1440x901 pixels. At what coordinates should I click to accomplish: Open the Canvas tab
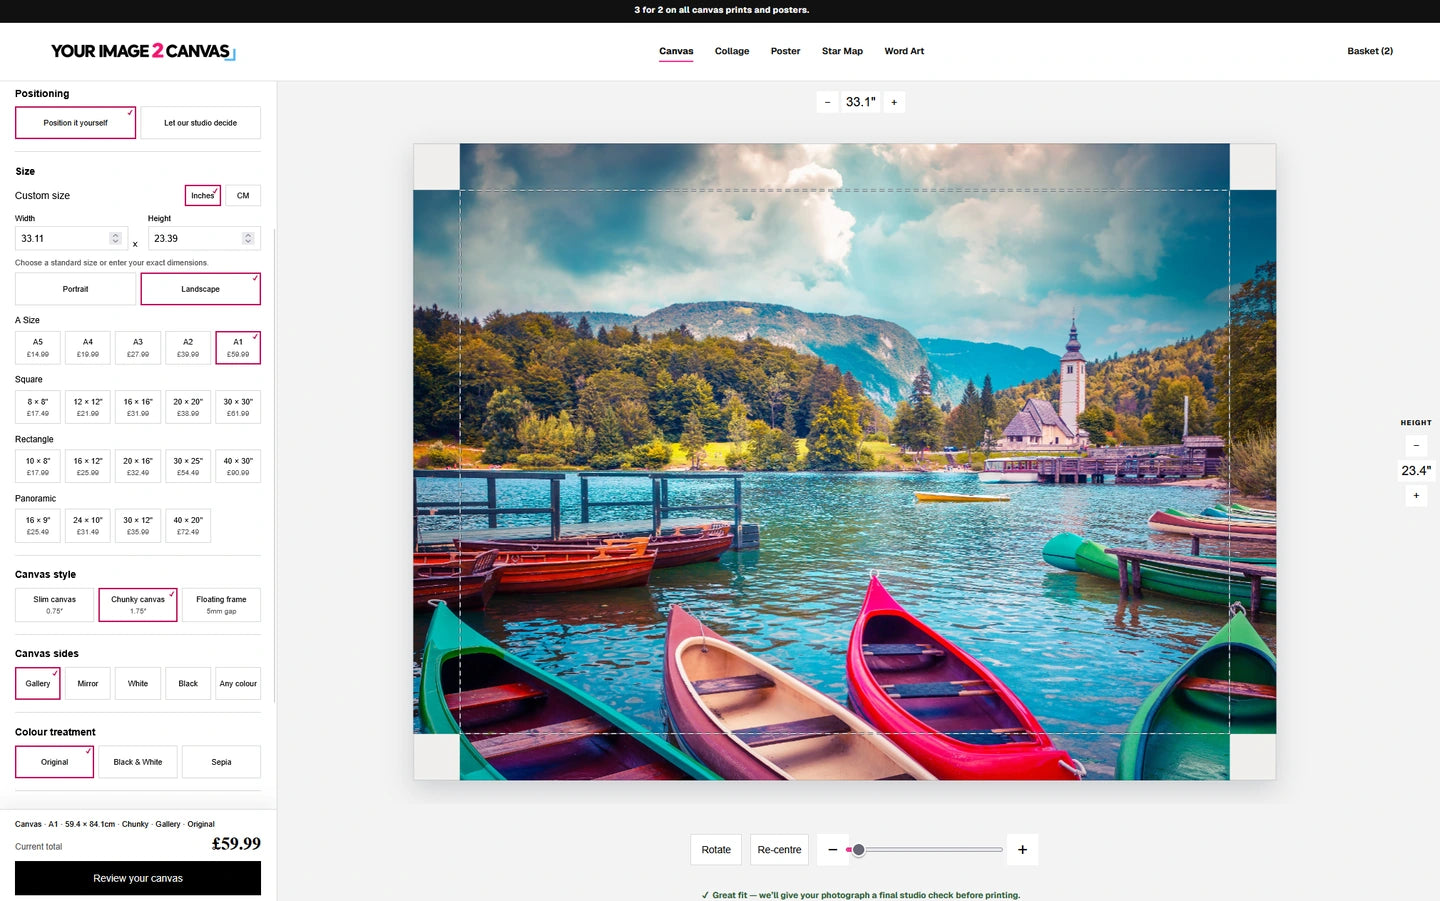676,51
